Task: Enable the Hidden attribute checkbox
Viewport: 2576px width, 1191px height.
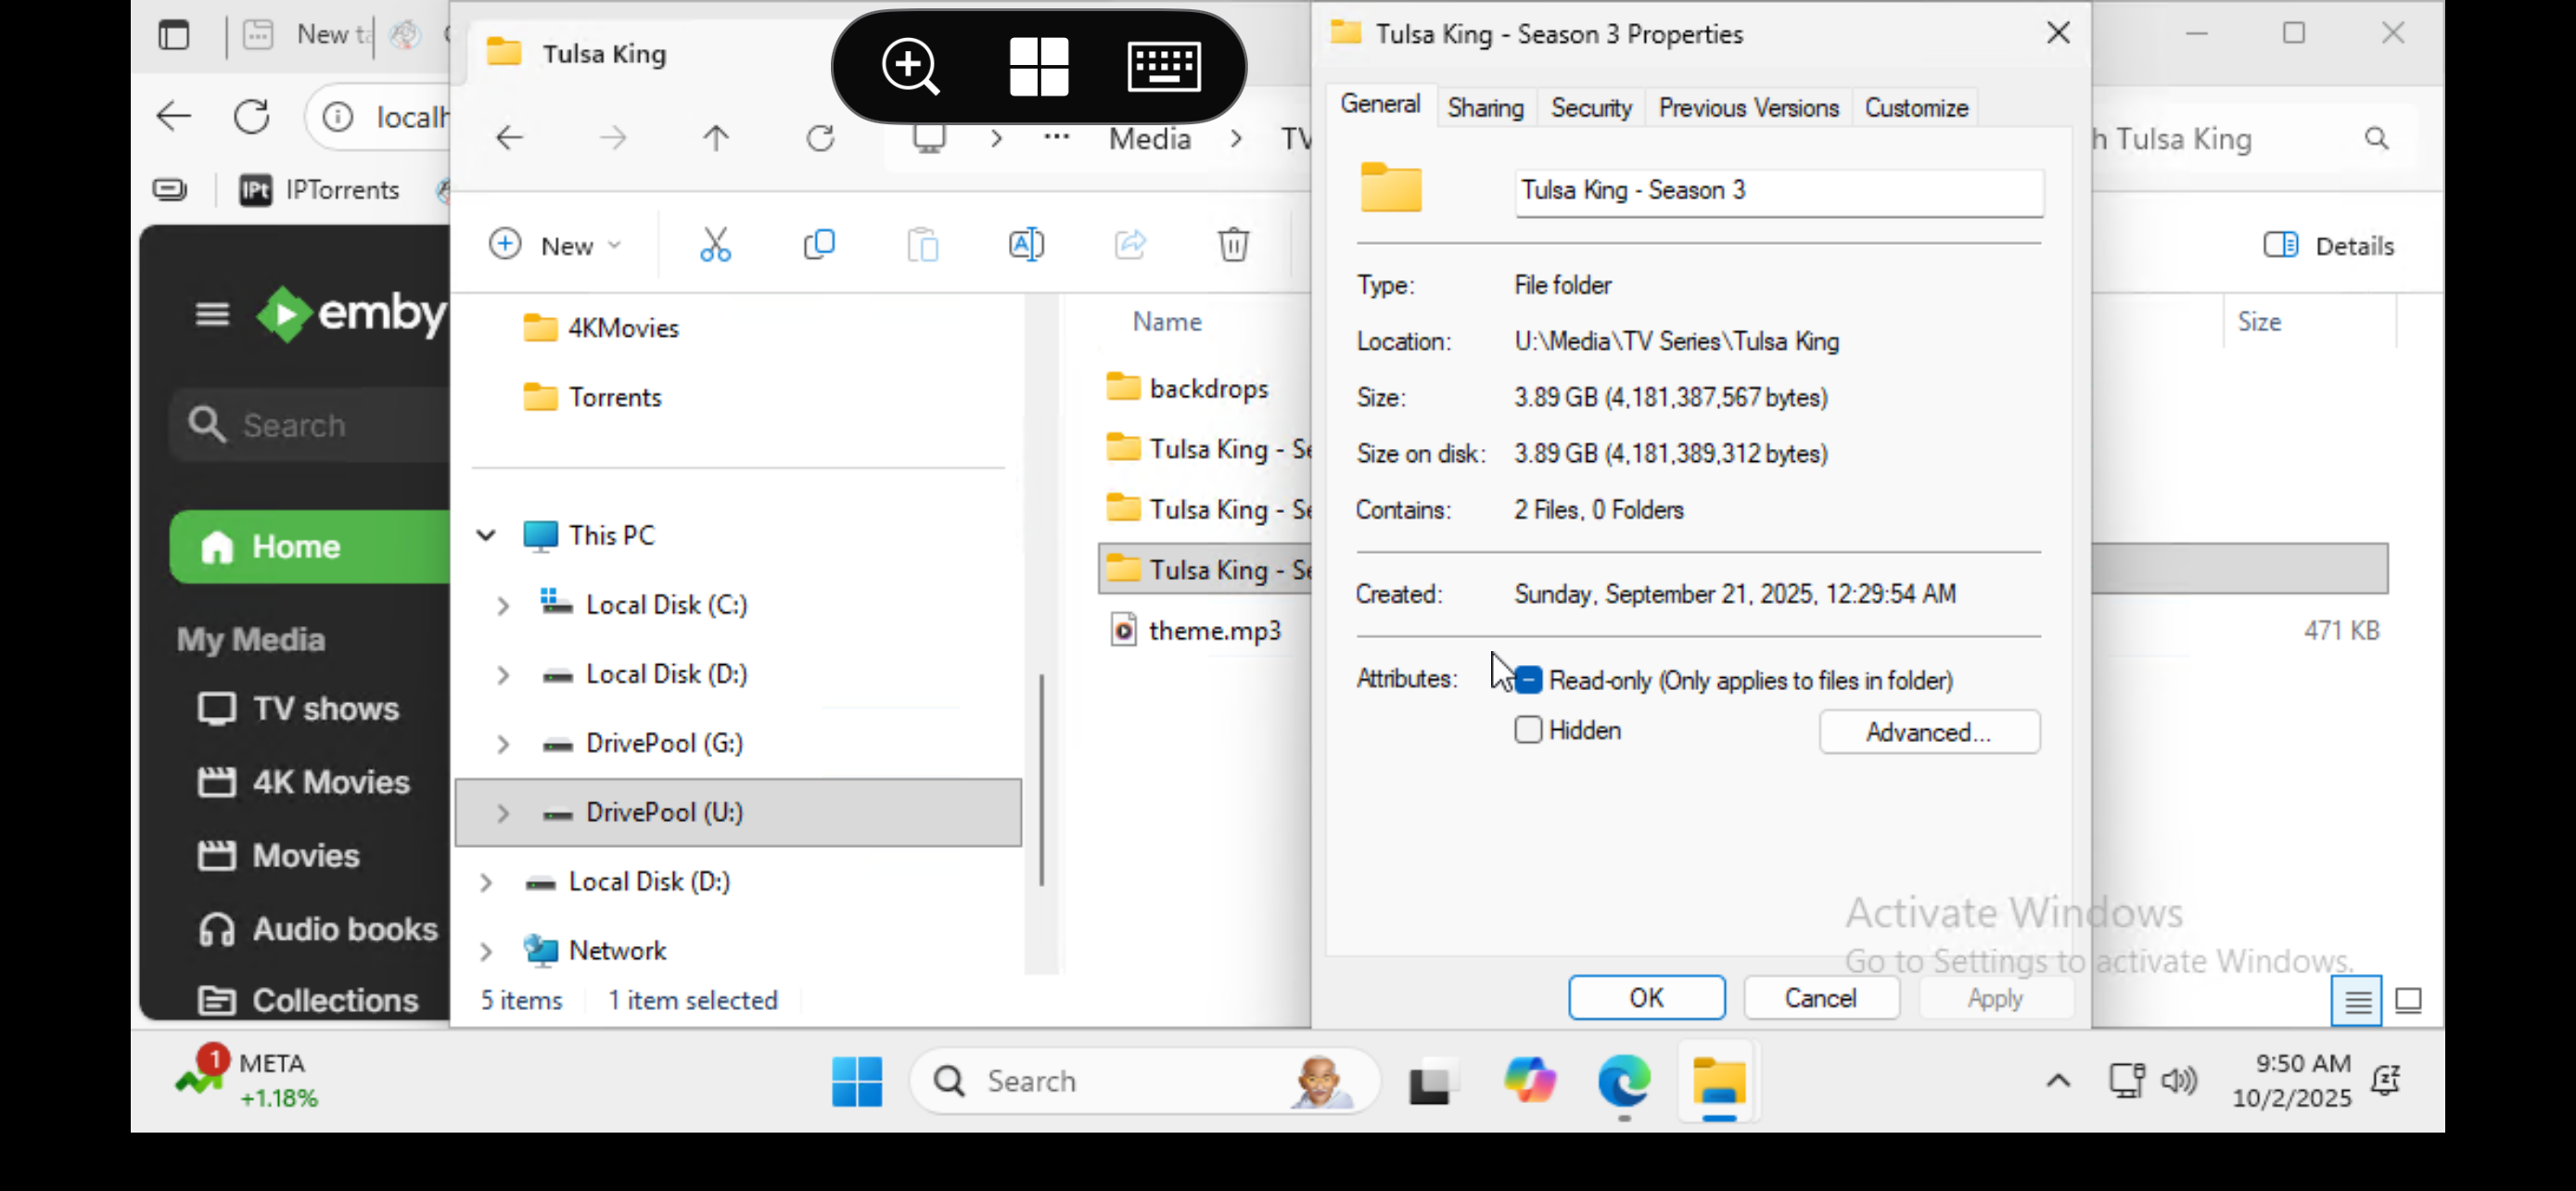Action: point(1528,731)
